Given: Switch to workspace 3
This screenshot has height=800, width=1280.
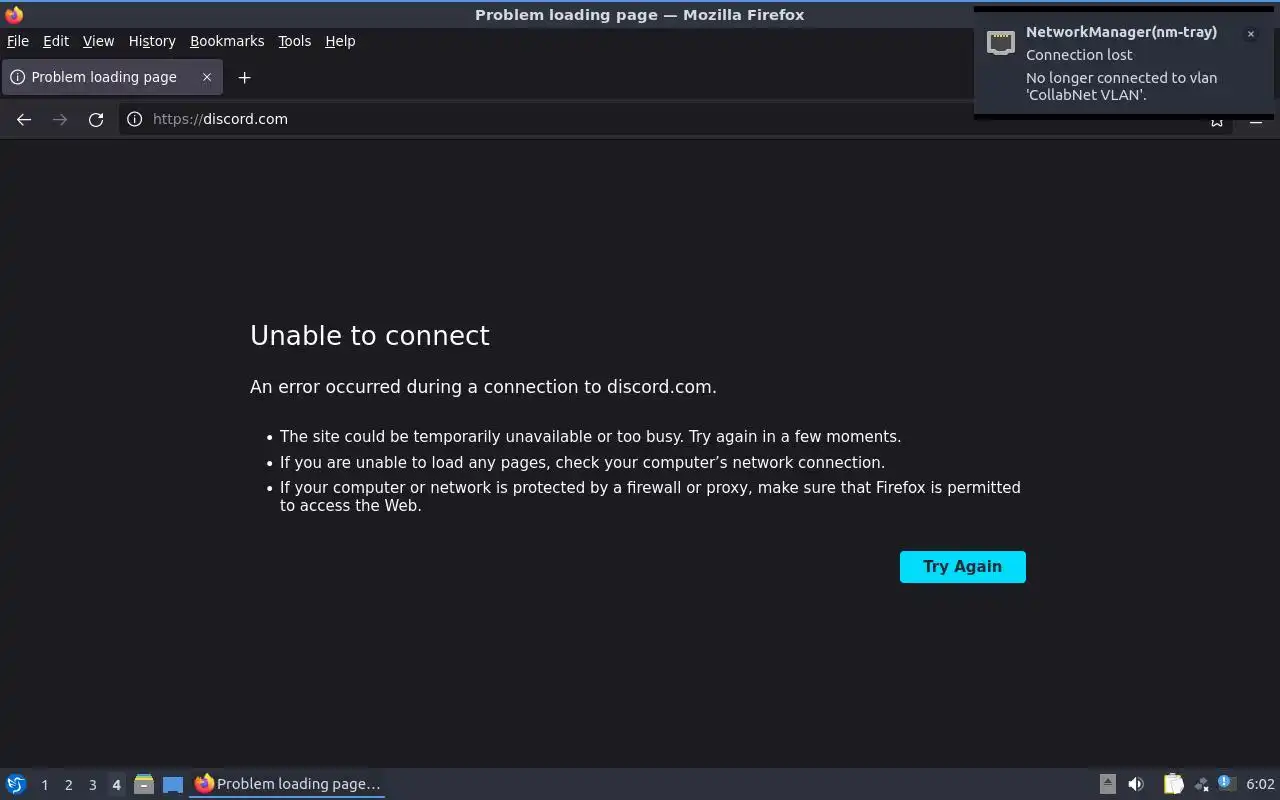Looking at the screenshot, I should coord(92,785).
